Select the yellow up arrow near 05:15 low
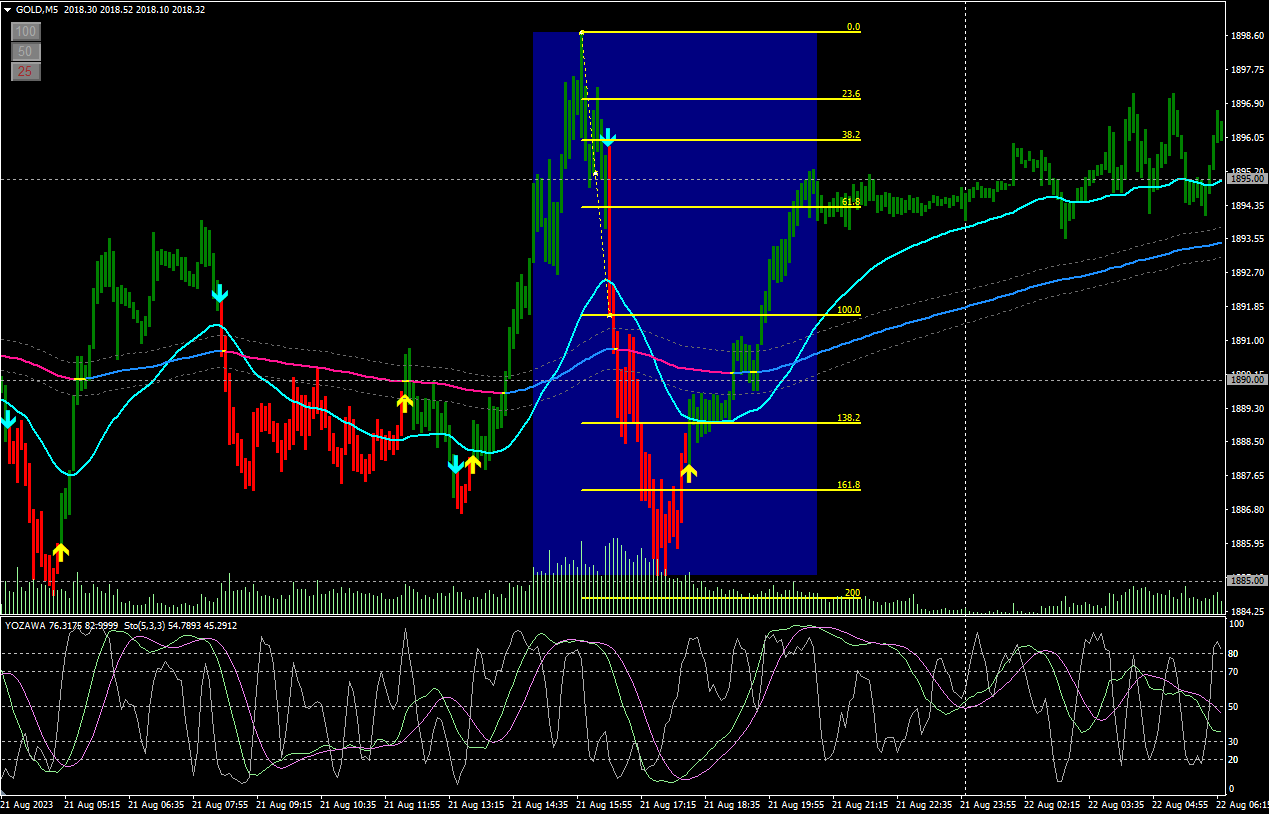The height and width of the screenshot is (814, 1269). pos(61,551)
